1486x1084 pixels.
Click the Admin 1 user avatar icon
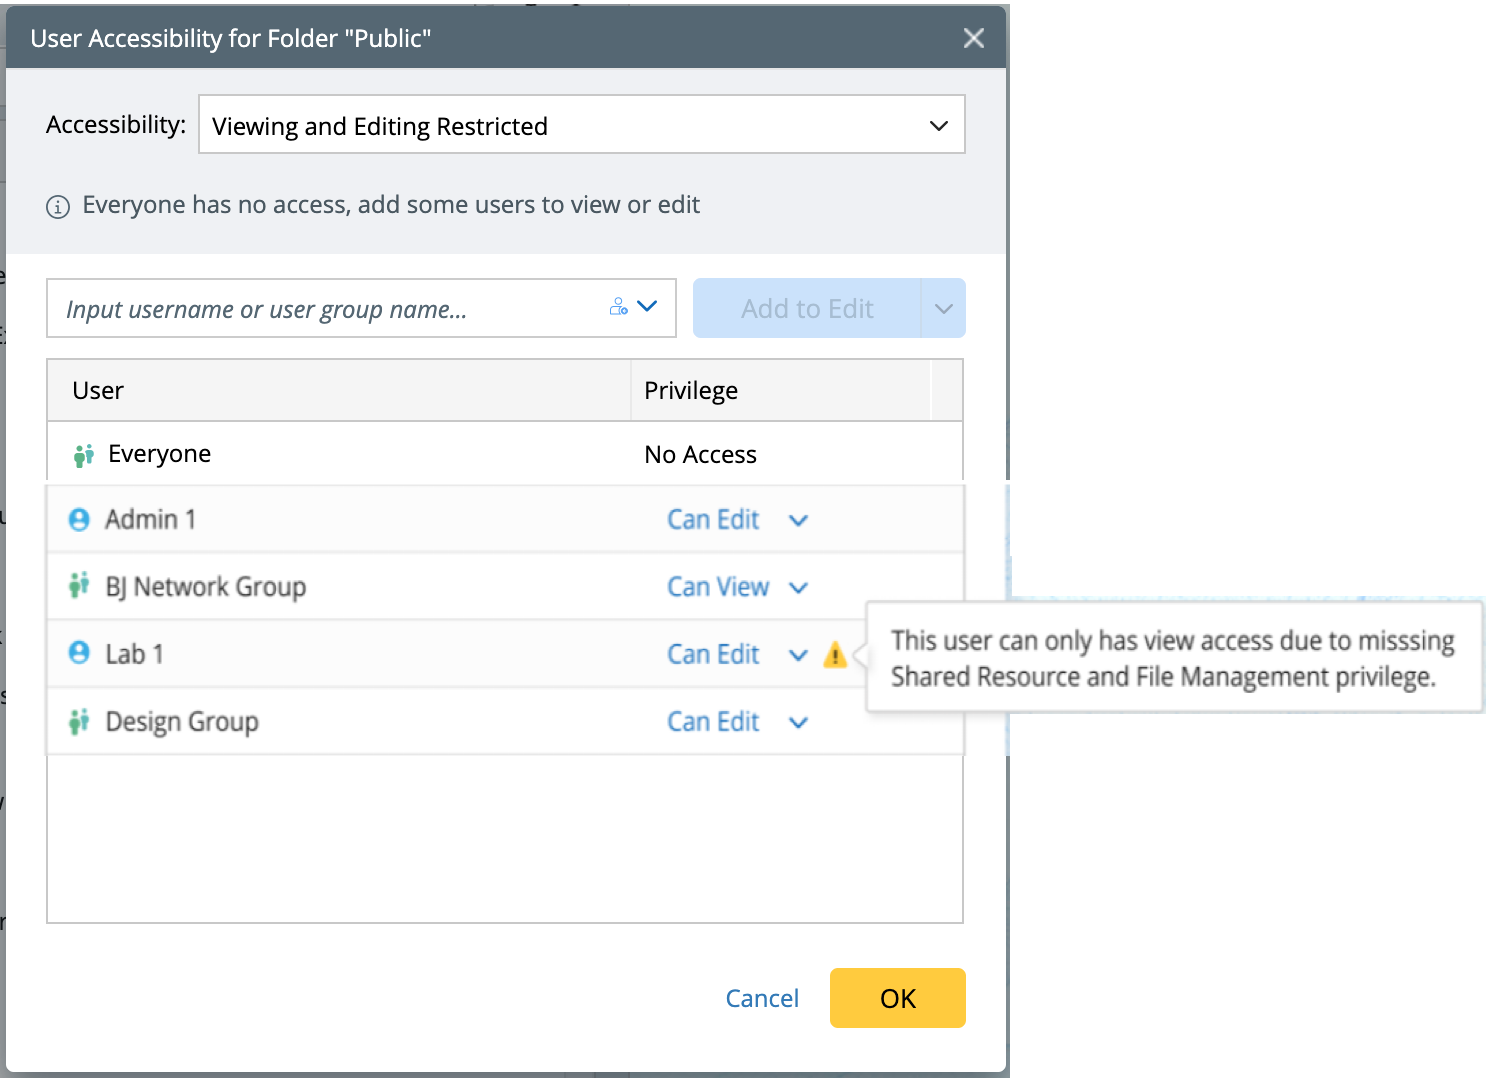[79, 520]
